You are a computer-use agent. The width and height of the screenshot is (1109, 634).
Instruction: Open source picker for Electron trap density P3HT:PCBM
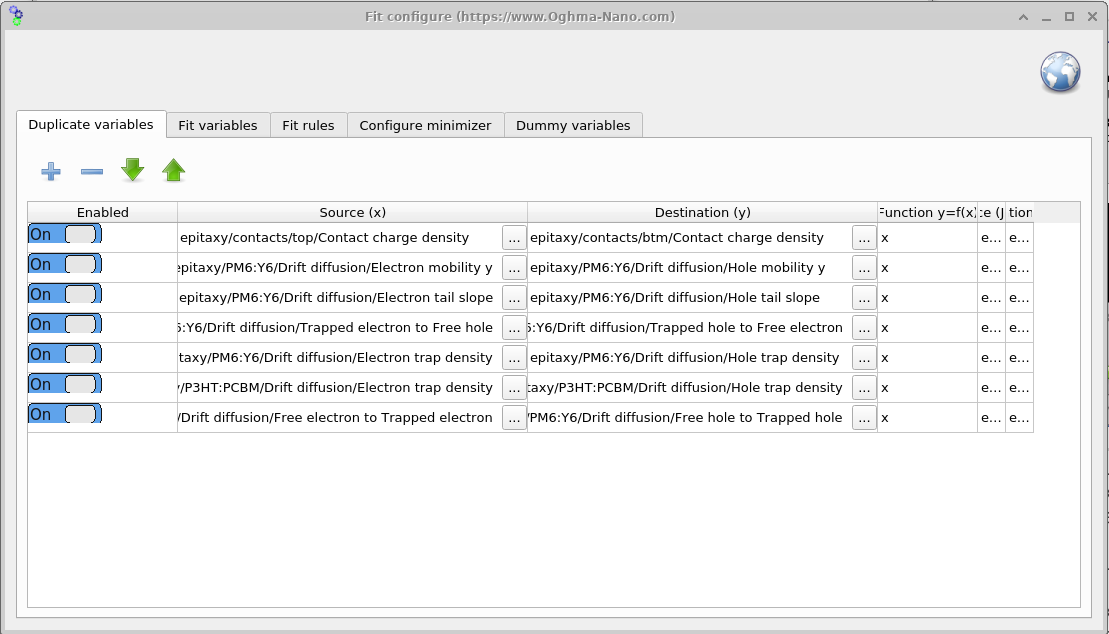(513, 387)
